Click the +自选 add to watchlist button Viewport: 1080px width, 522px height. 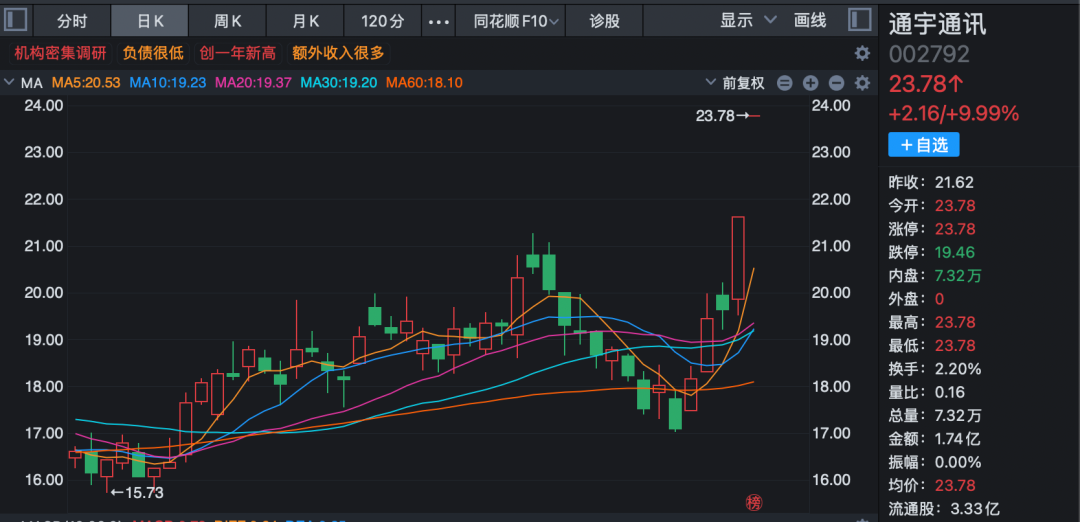coord(923,145)
